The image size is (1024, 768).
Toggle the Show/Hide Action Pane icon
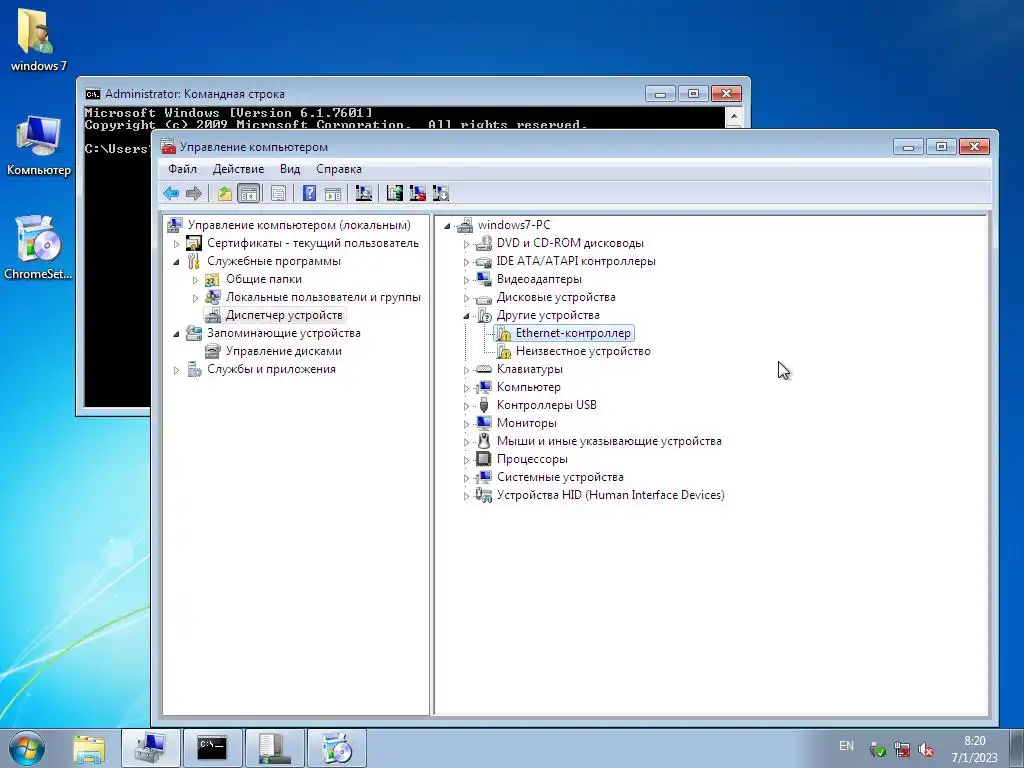tap(333, 193)
